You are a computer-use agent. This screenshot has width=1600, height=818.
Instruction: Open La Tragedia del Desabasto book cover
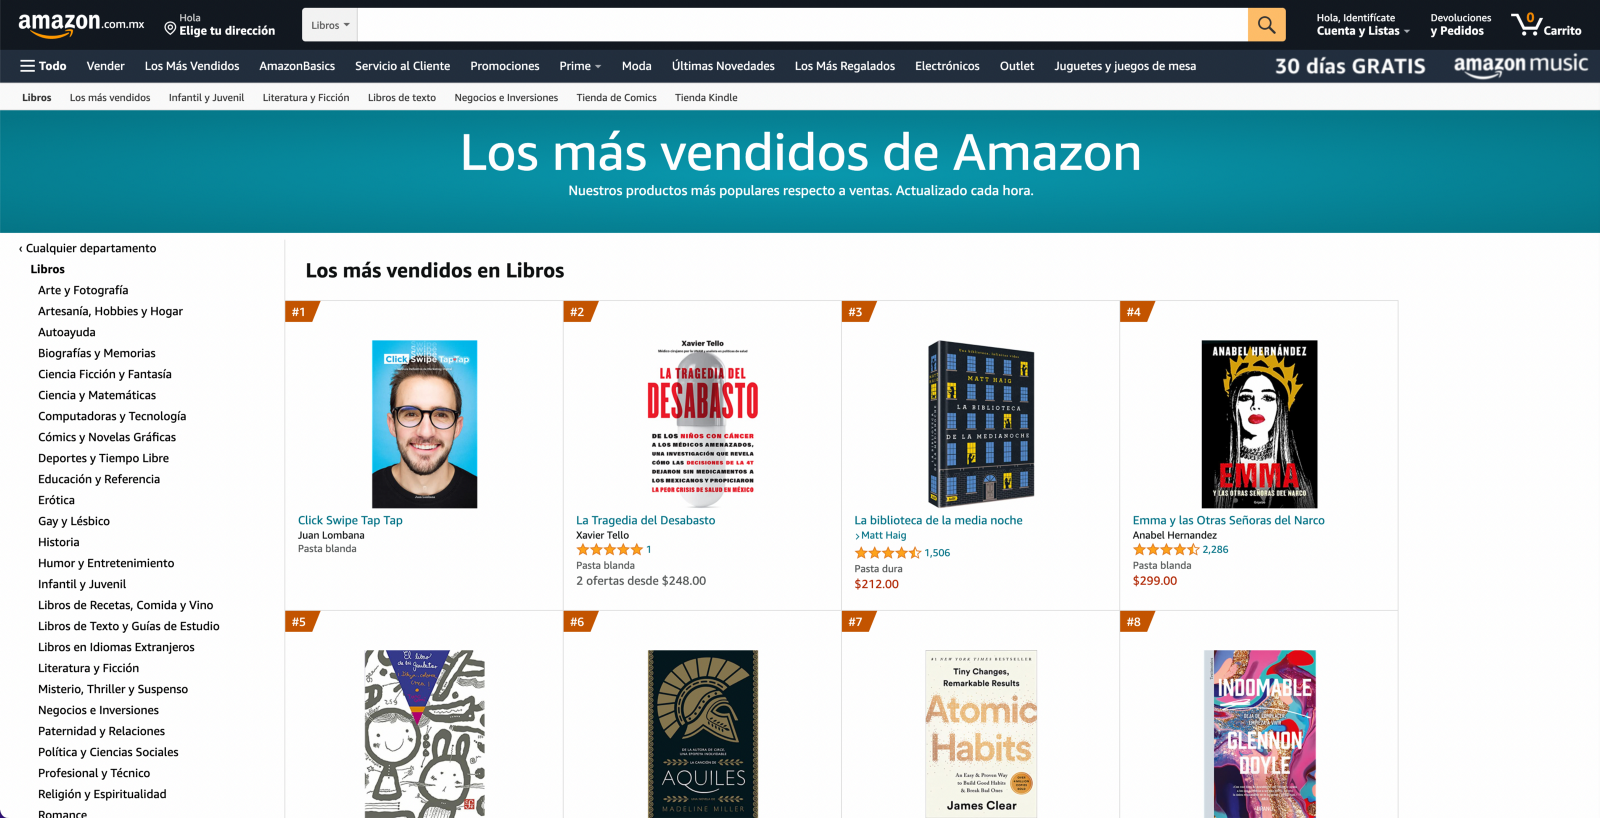pyautogui.click(x=703, y=423)
